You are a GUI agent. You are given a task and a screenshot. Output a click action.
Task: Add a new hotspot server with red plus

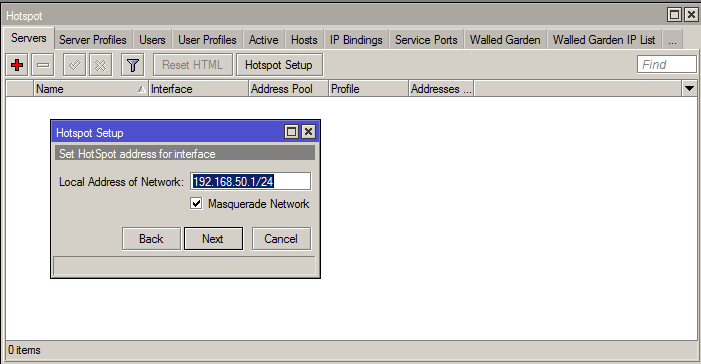click(x=17, y=65)
